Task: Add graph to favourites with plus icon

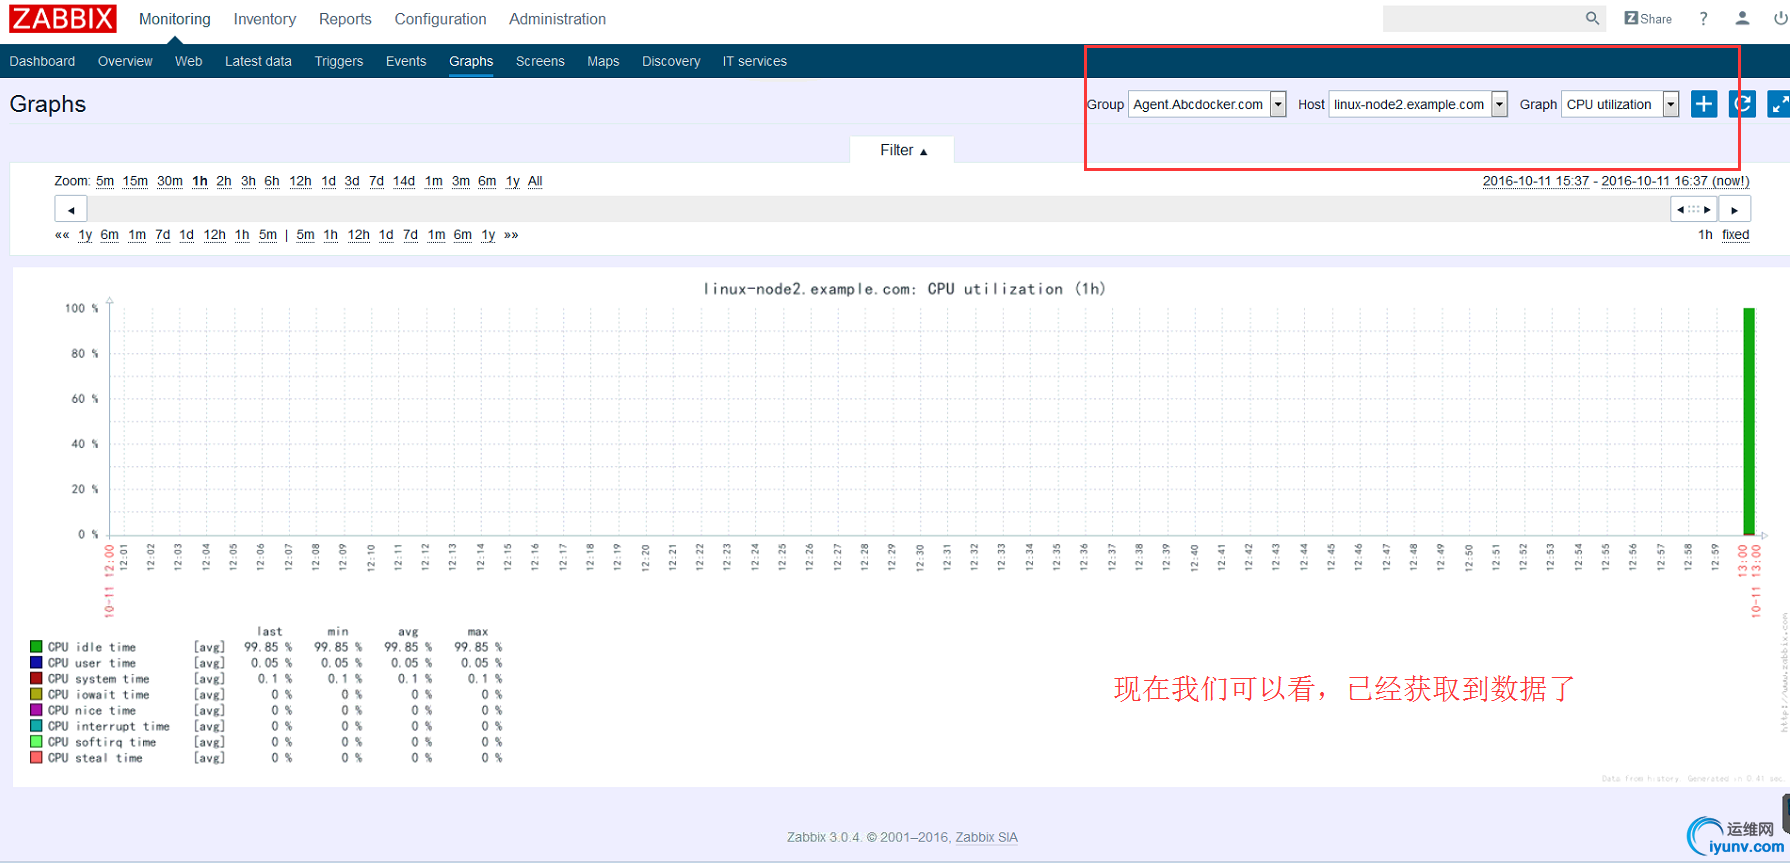Action: tap(1704, 104)
